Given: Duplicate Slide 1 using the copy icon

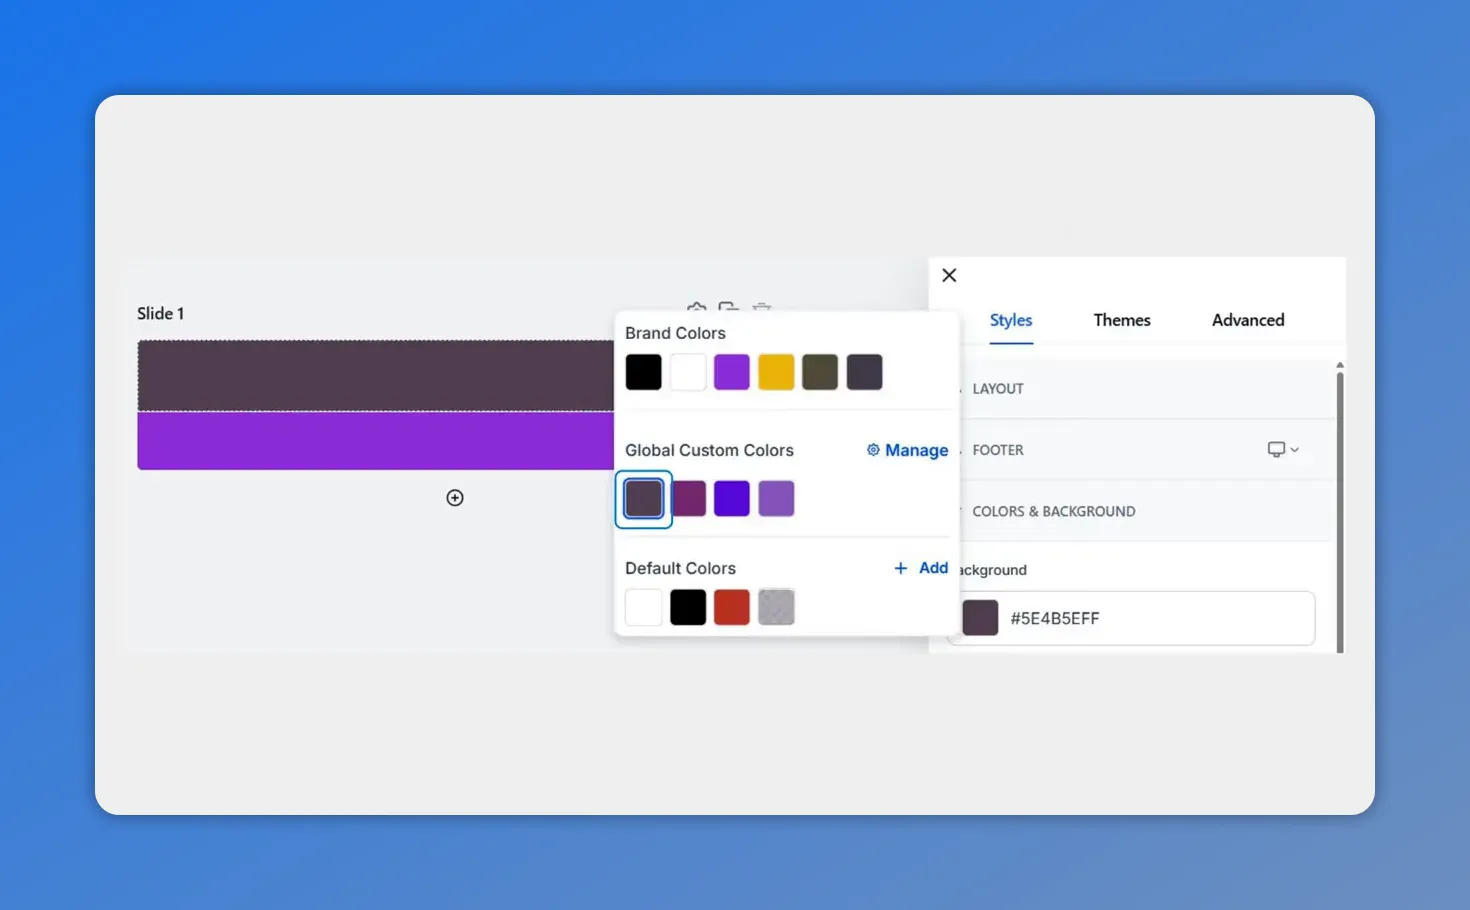Looking at the screenshot, I should [x=727, y=308].
